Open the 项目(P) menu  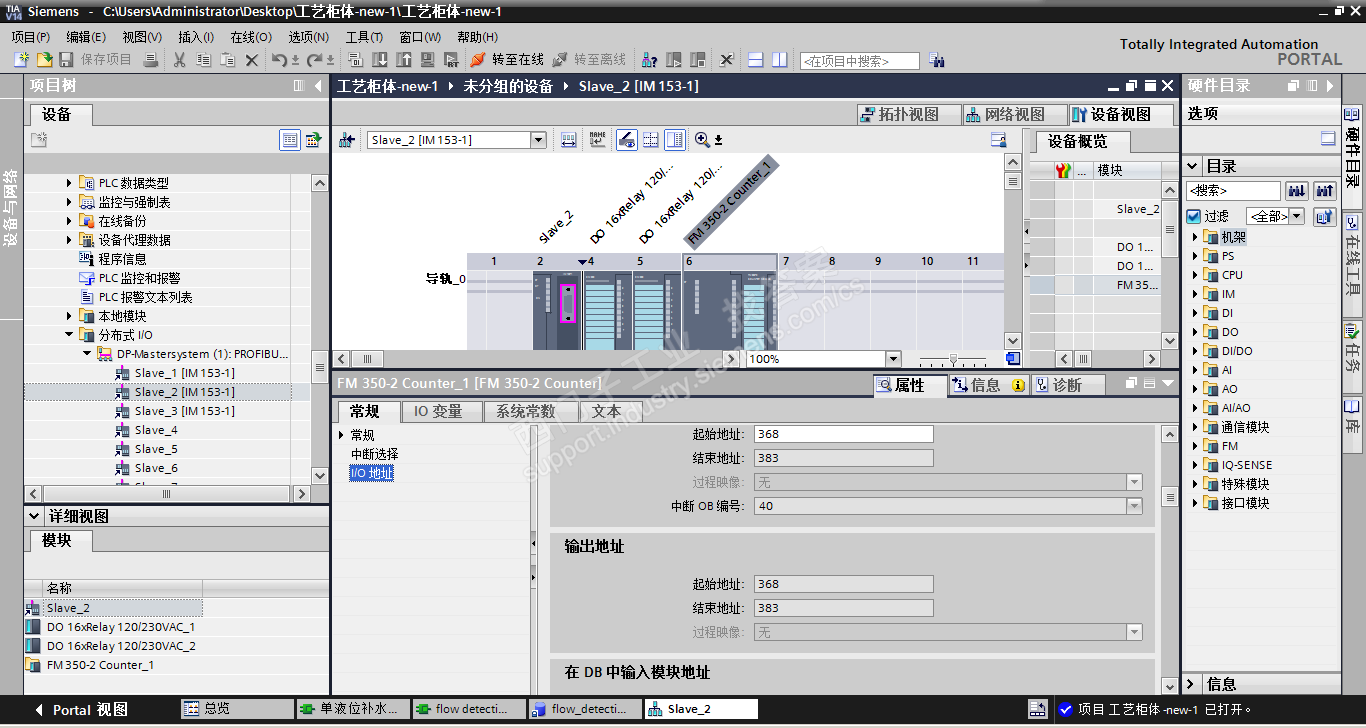[x=31, y=37]
